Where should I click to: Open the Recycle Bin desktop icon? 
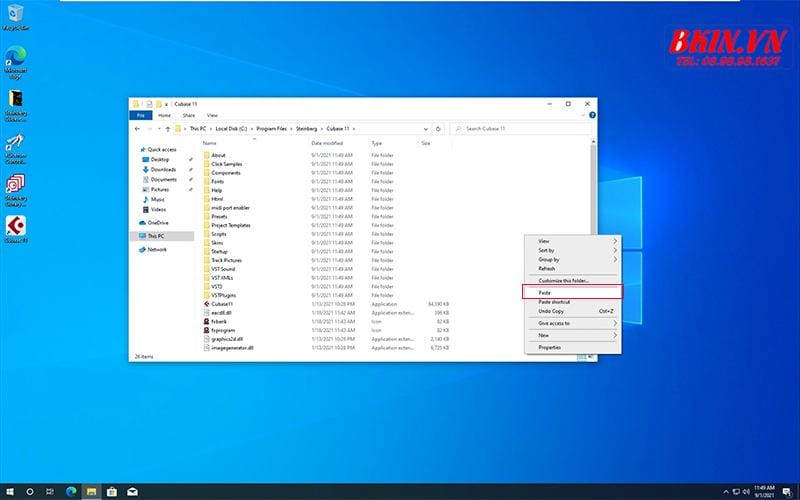(x=15, y=17)
